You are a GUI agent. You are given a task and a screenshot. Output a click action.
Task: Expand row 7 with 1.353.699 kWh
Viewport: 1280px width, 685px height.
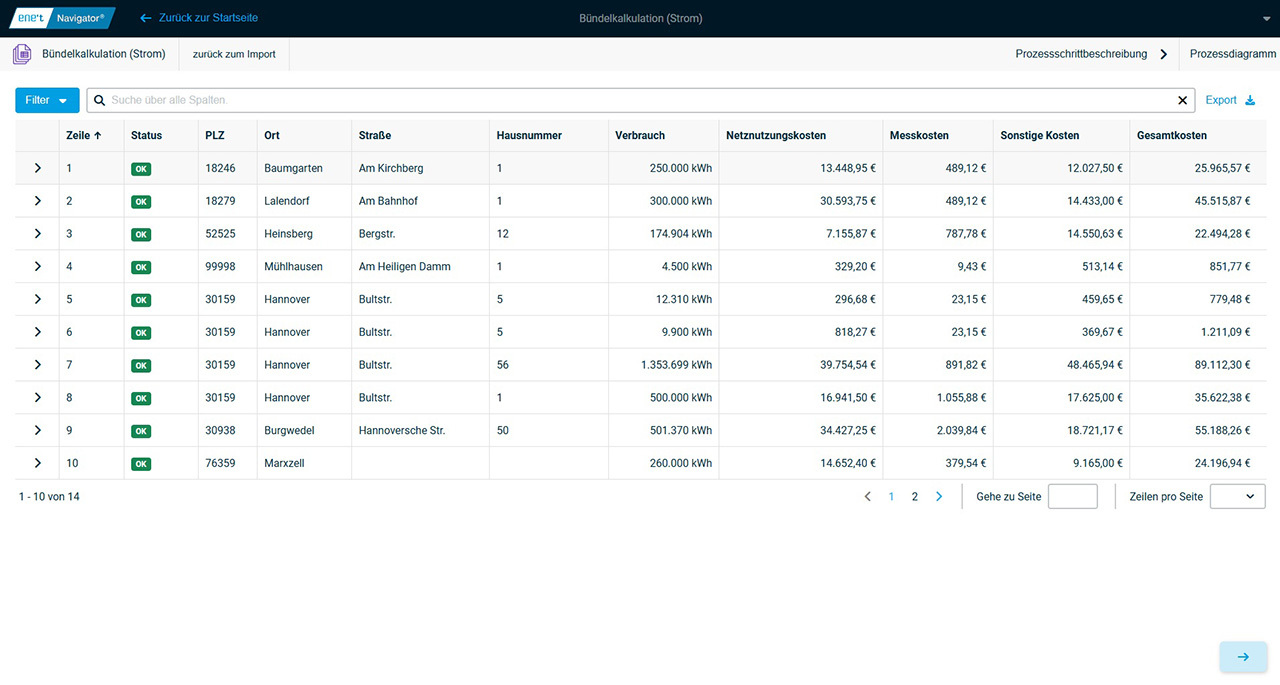click(x=38, y=365)
